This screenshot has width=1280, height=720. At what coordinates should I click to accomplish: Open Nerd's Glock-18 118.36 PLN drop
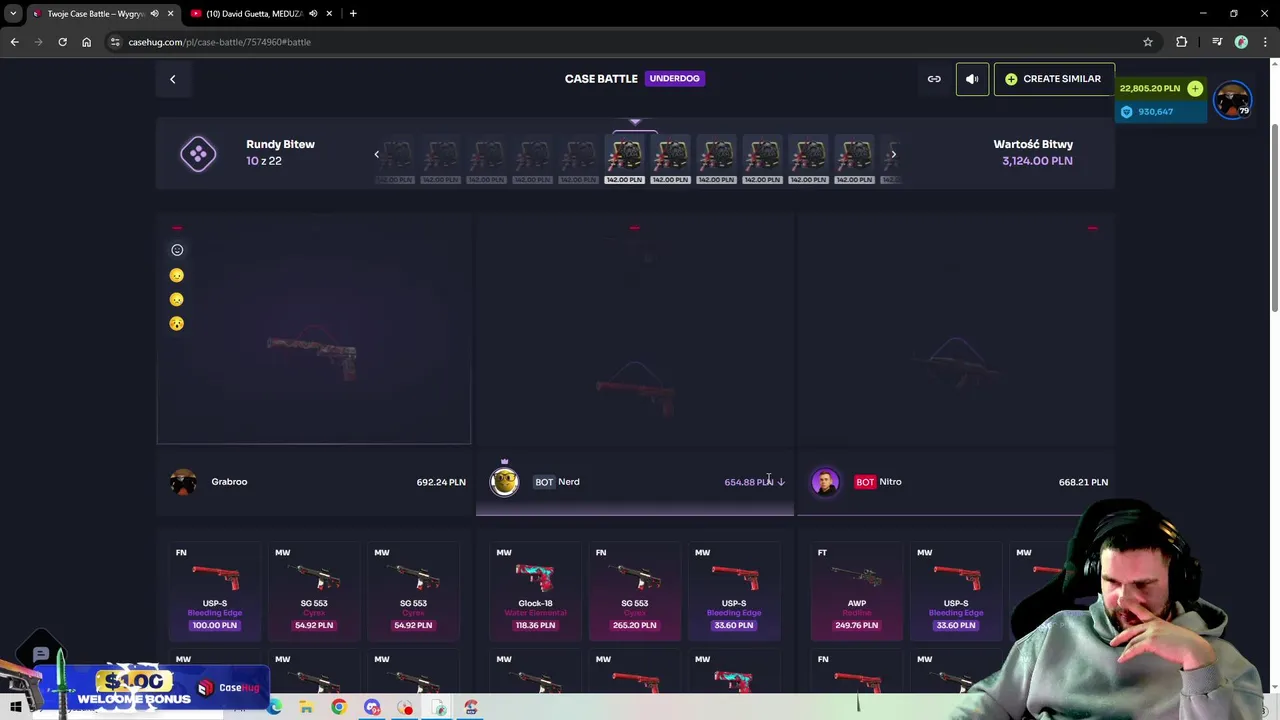pyautogui.click(x=535, y=590)
